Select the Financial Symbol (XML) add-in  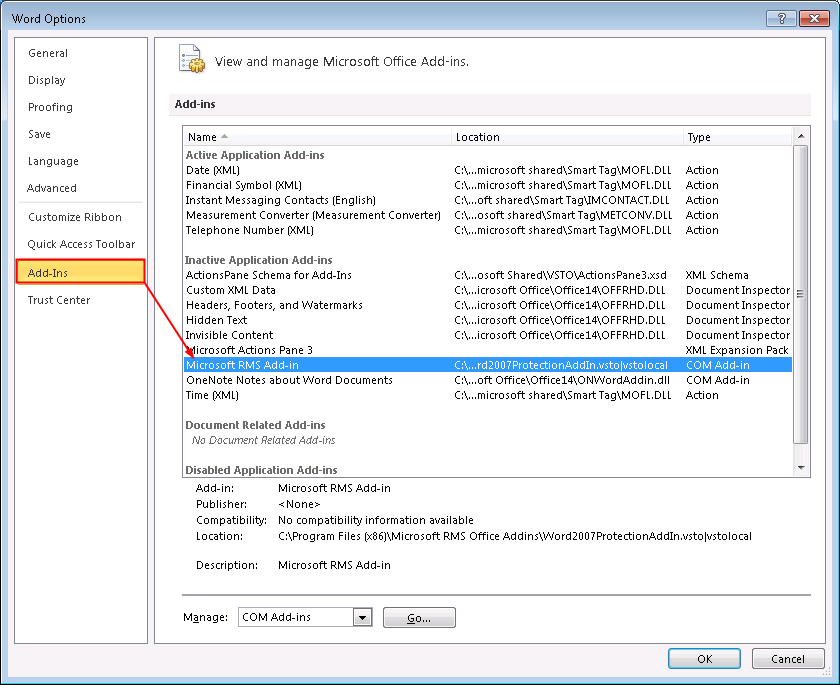click(488, 185)
